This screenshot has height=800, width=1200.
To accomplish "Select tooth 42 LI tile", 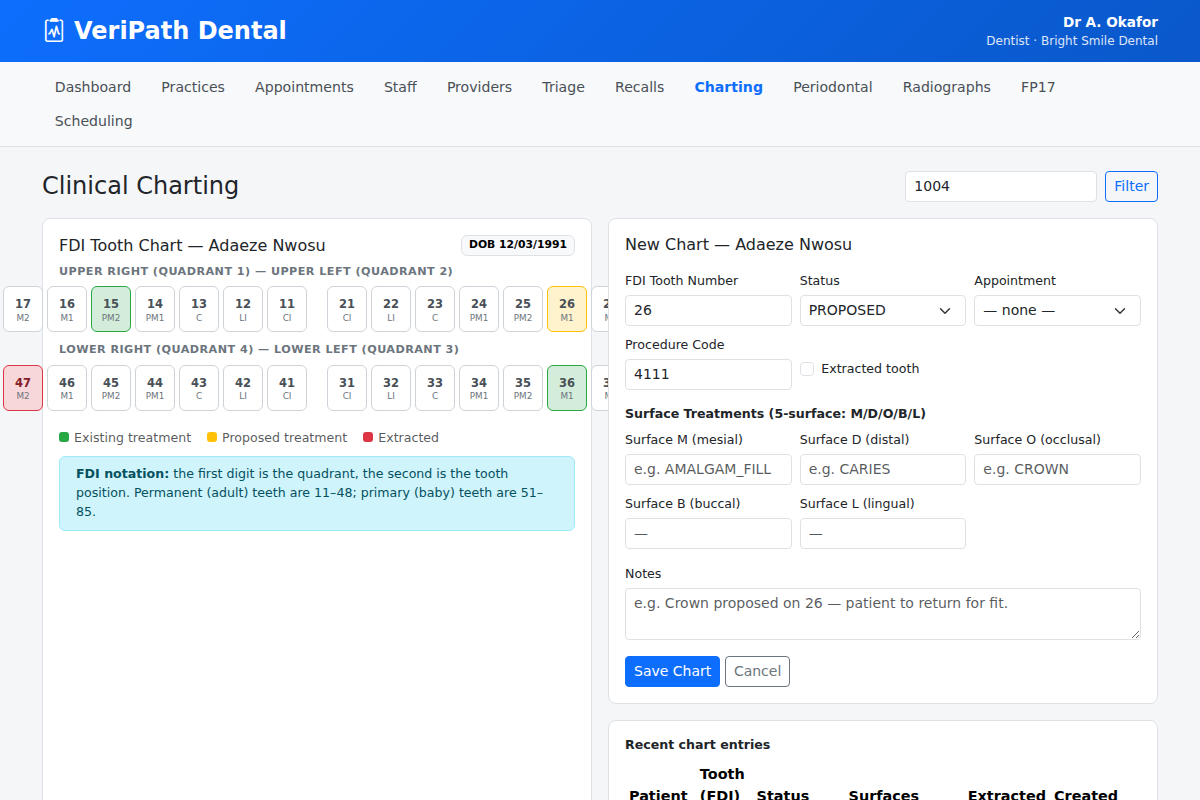I will pos(243,388).
